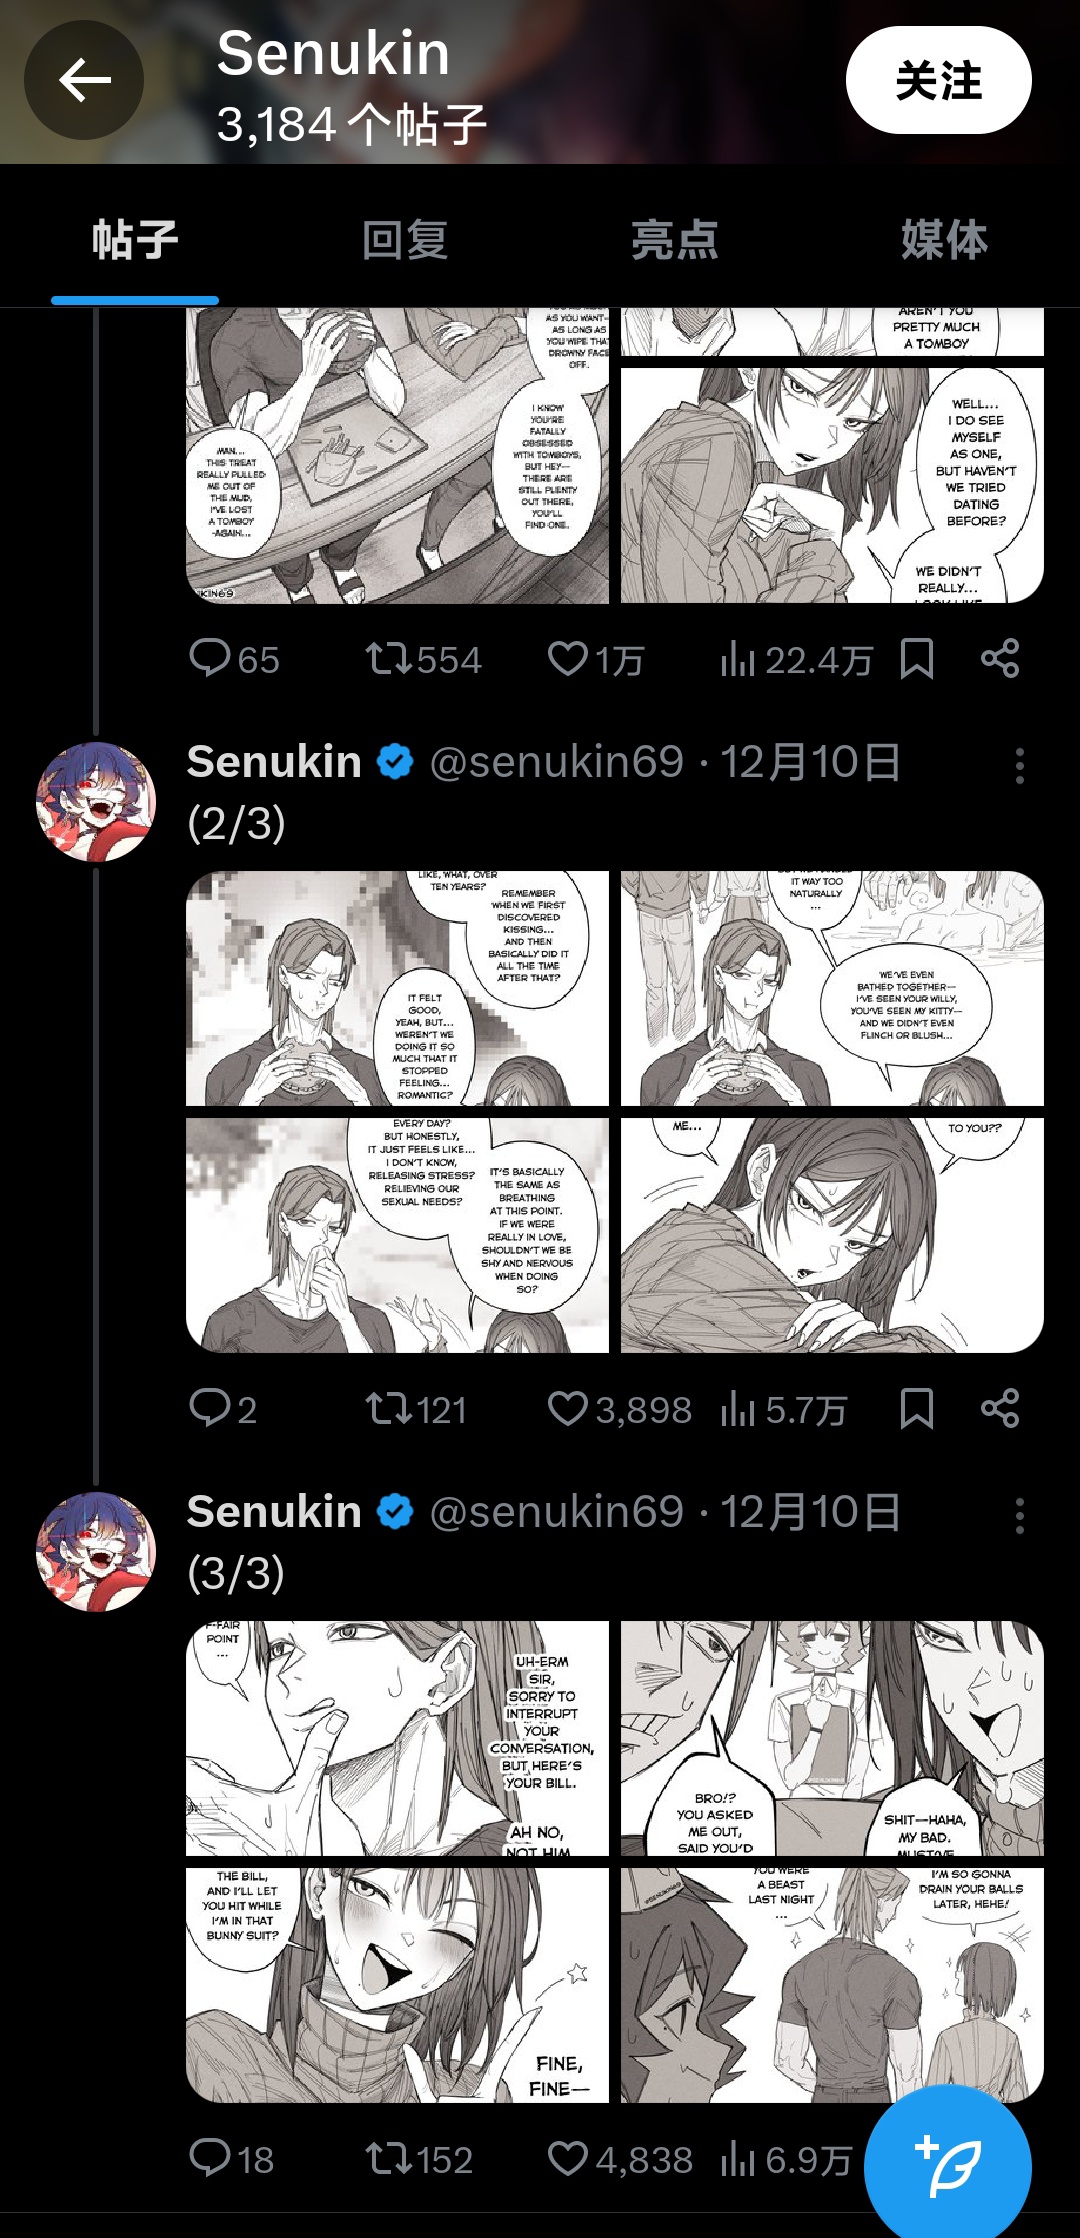1080x2238 pixels.
Task: Bookmark the post with 22.4万 views
Action: (x=917, y=659)
